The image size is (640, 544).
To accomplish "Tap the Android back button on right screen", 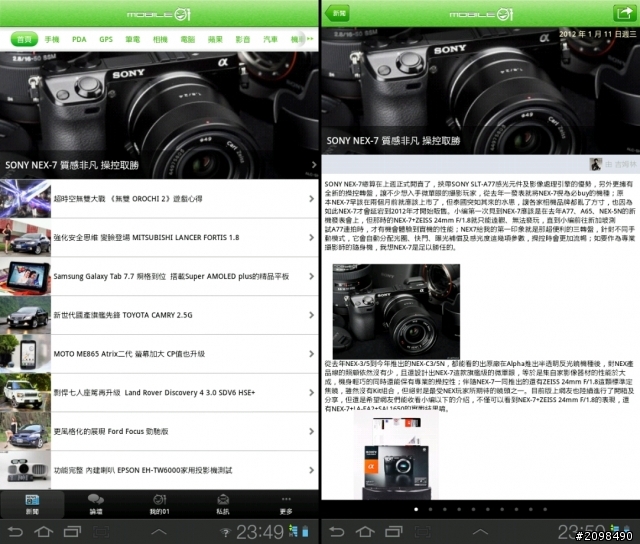I will click(337, 532).
